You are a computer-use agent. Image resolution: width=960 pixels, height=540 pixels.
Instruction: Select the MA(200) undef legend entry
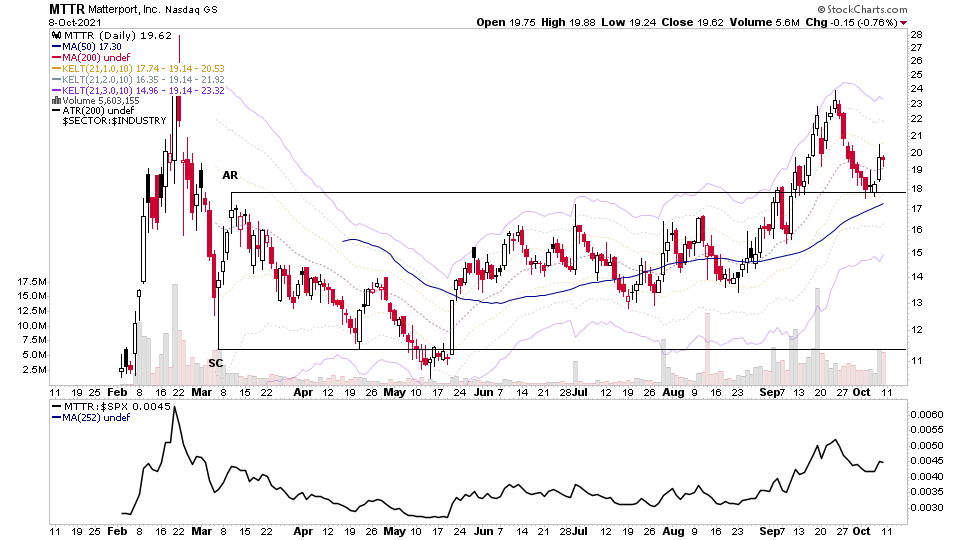[x=91, y=58]
